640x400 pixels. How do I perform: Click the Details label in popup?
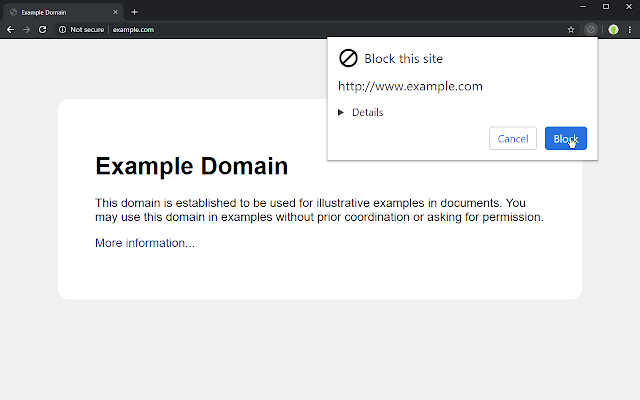coord(367,112)
